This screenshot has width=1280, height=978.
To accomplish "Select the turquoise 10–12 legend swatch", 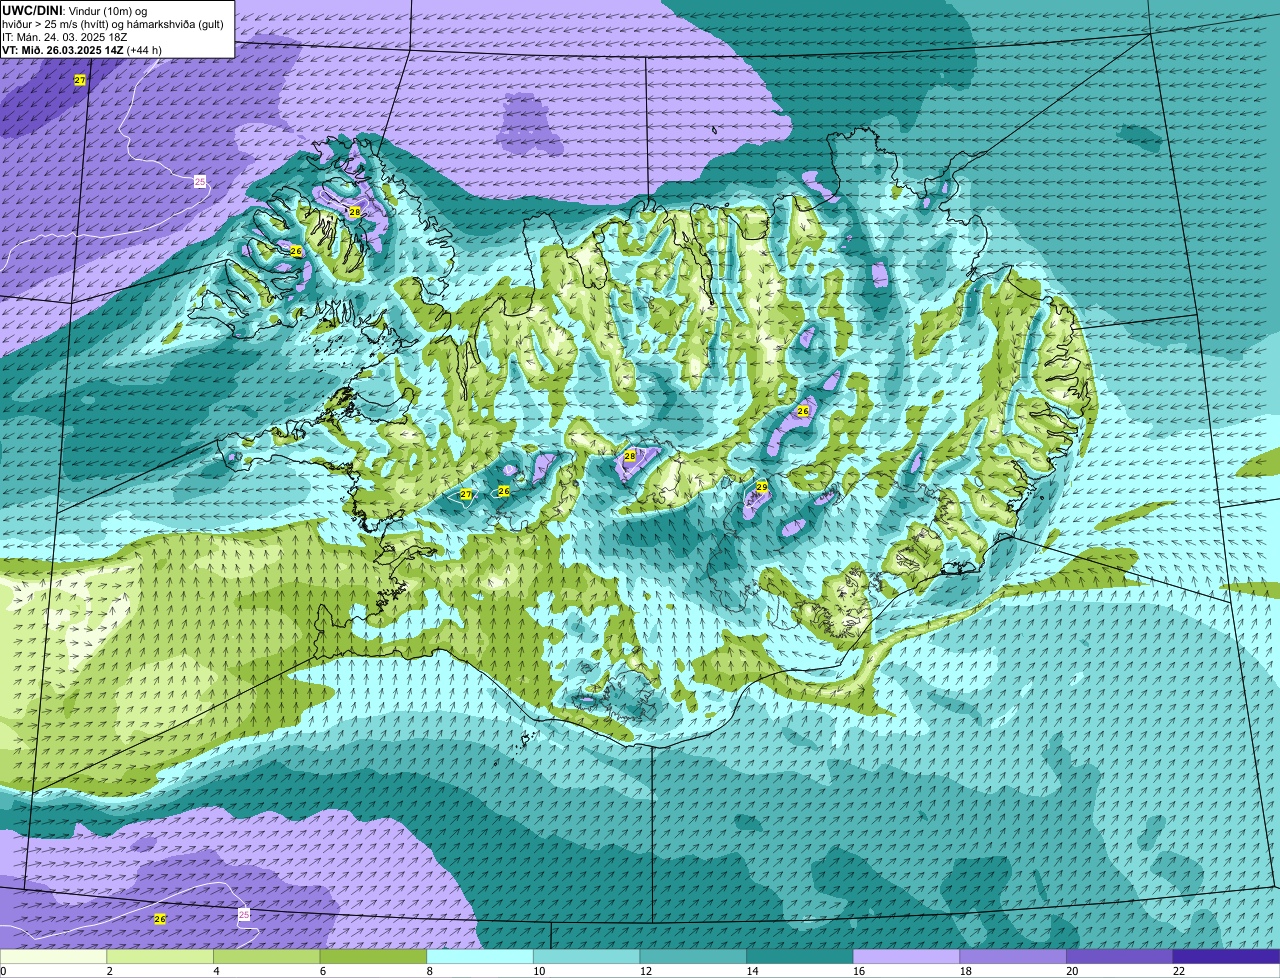I will pyautogui.click(x=587, y=957).
